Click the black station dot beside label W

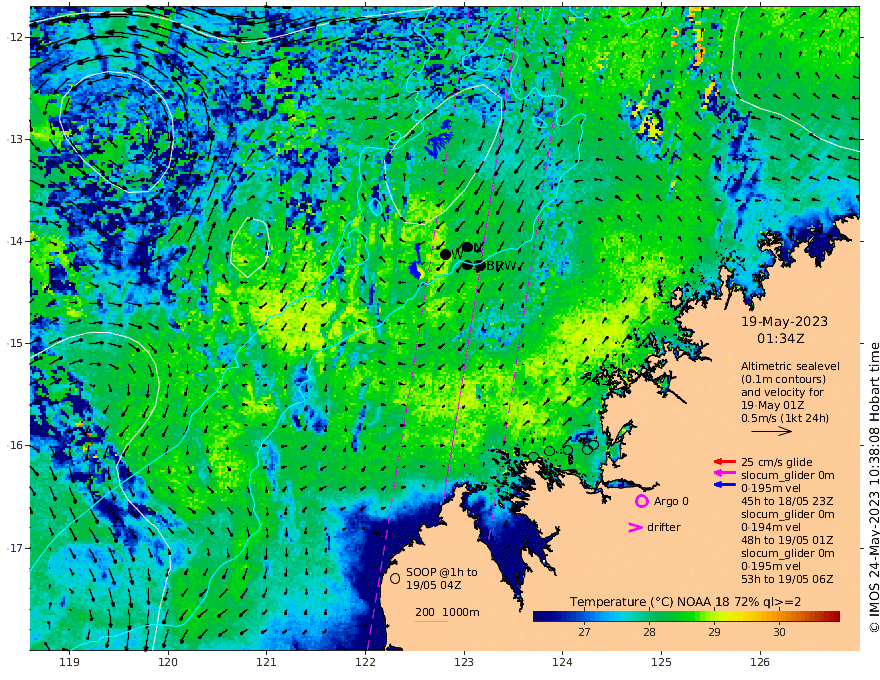tap(446, 254)
